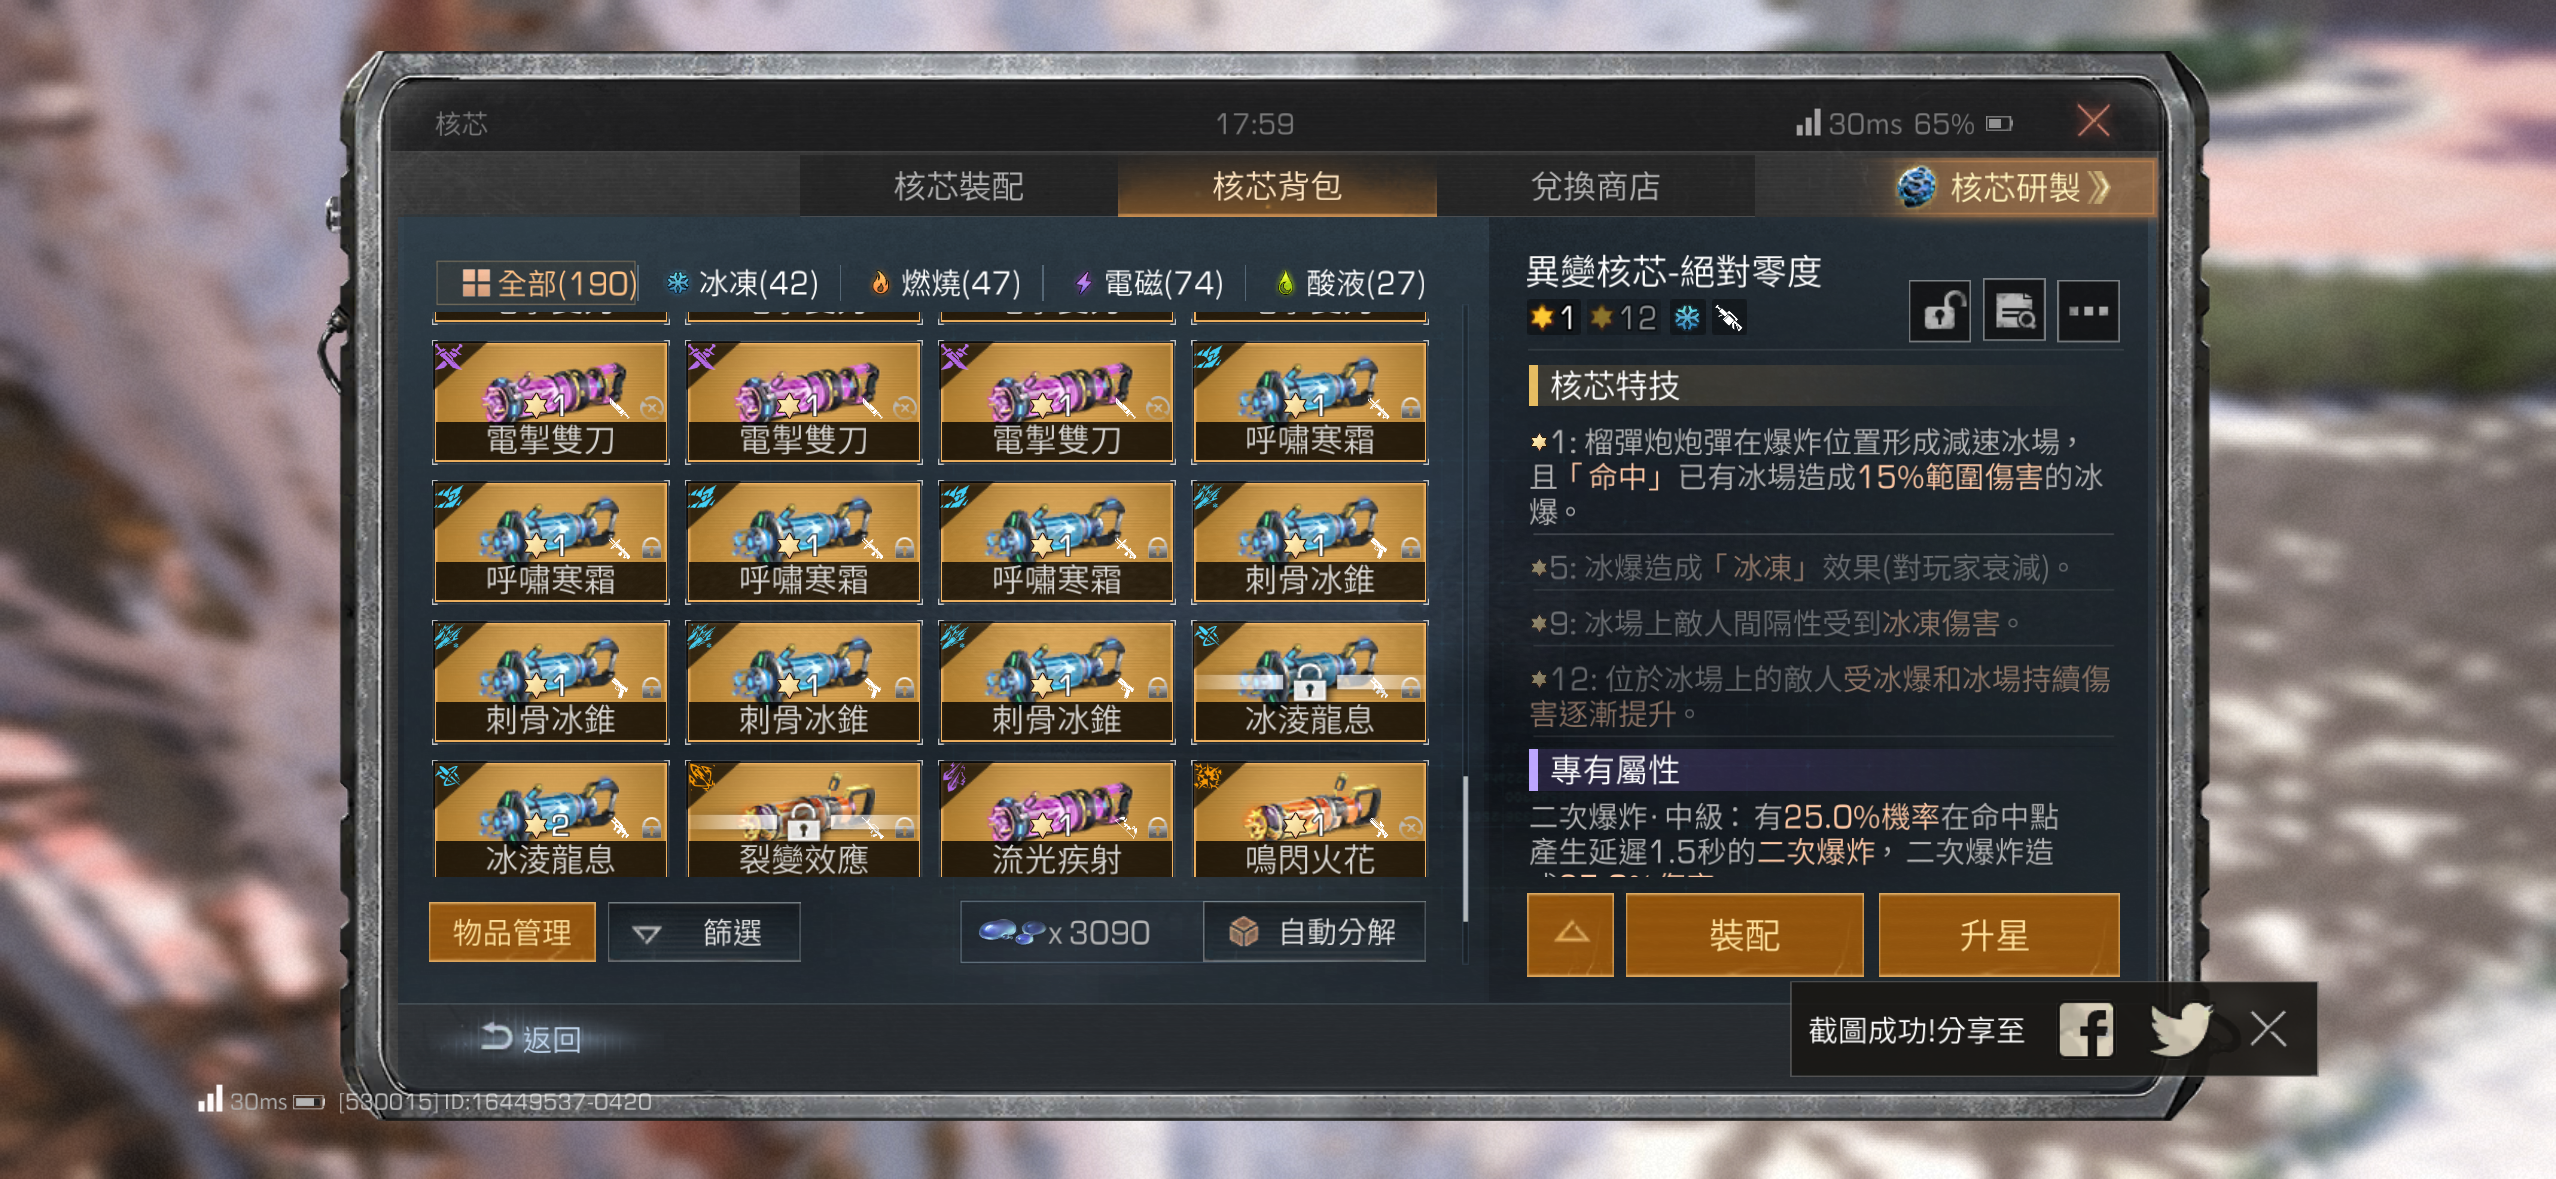Click the 升星 star upgrade button
2556x1179 pixels.
point(1998,935)
